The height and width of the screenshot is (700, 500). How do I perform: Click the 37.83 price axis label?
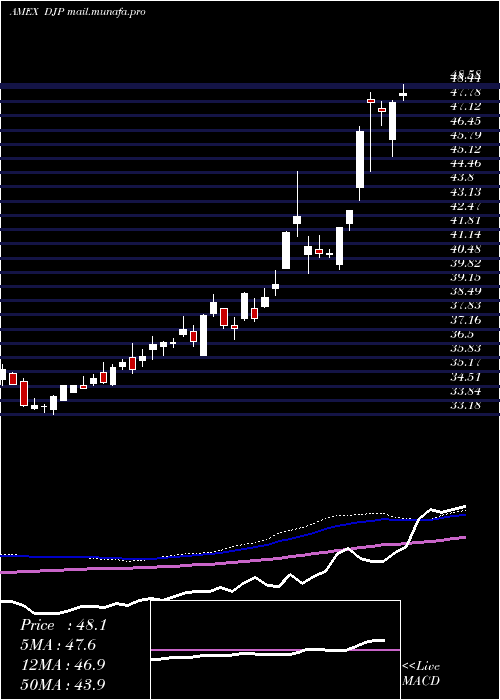pos(467,306)
